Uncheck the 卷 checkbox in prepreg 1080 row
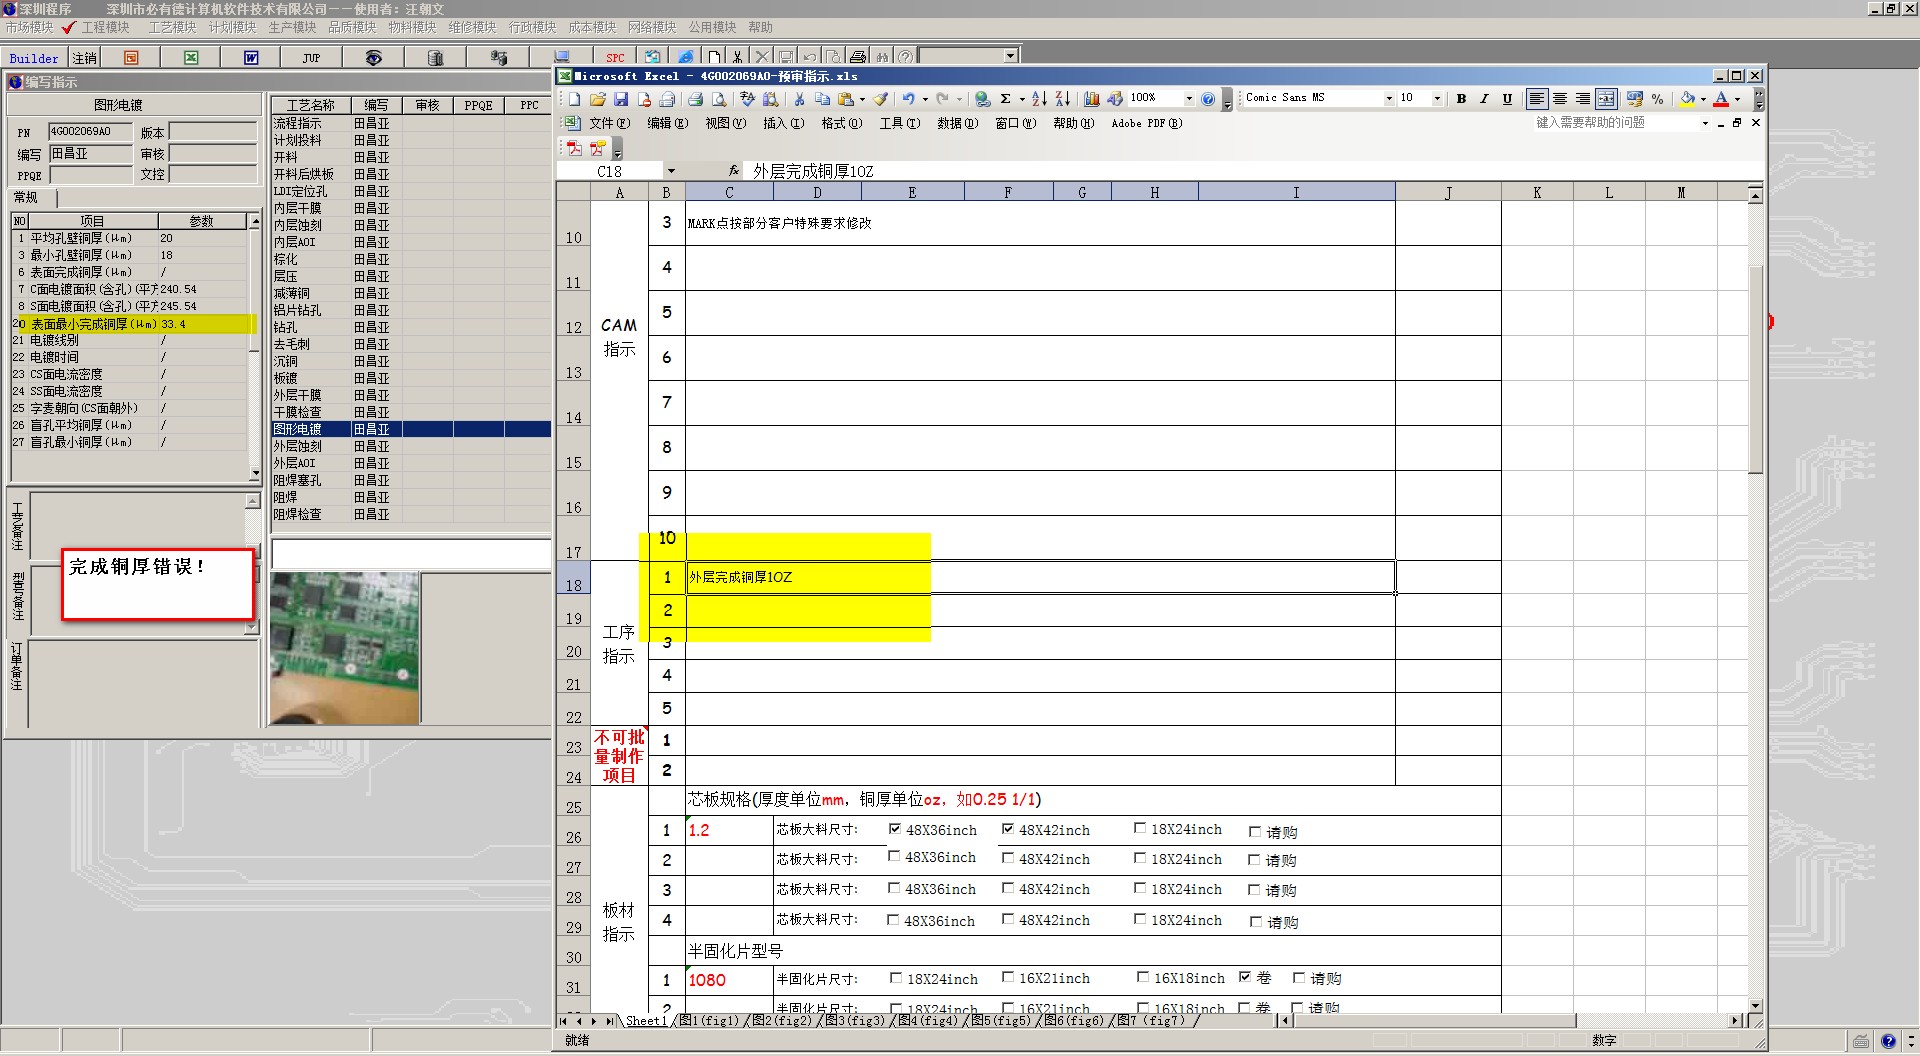This screenshot has width=1920, height=1056. click(1245, 977)
